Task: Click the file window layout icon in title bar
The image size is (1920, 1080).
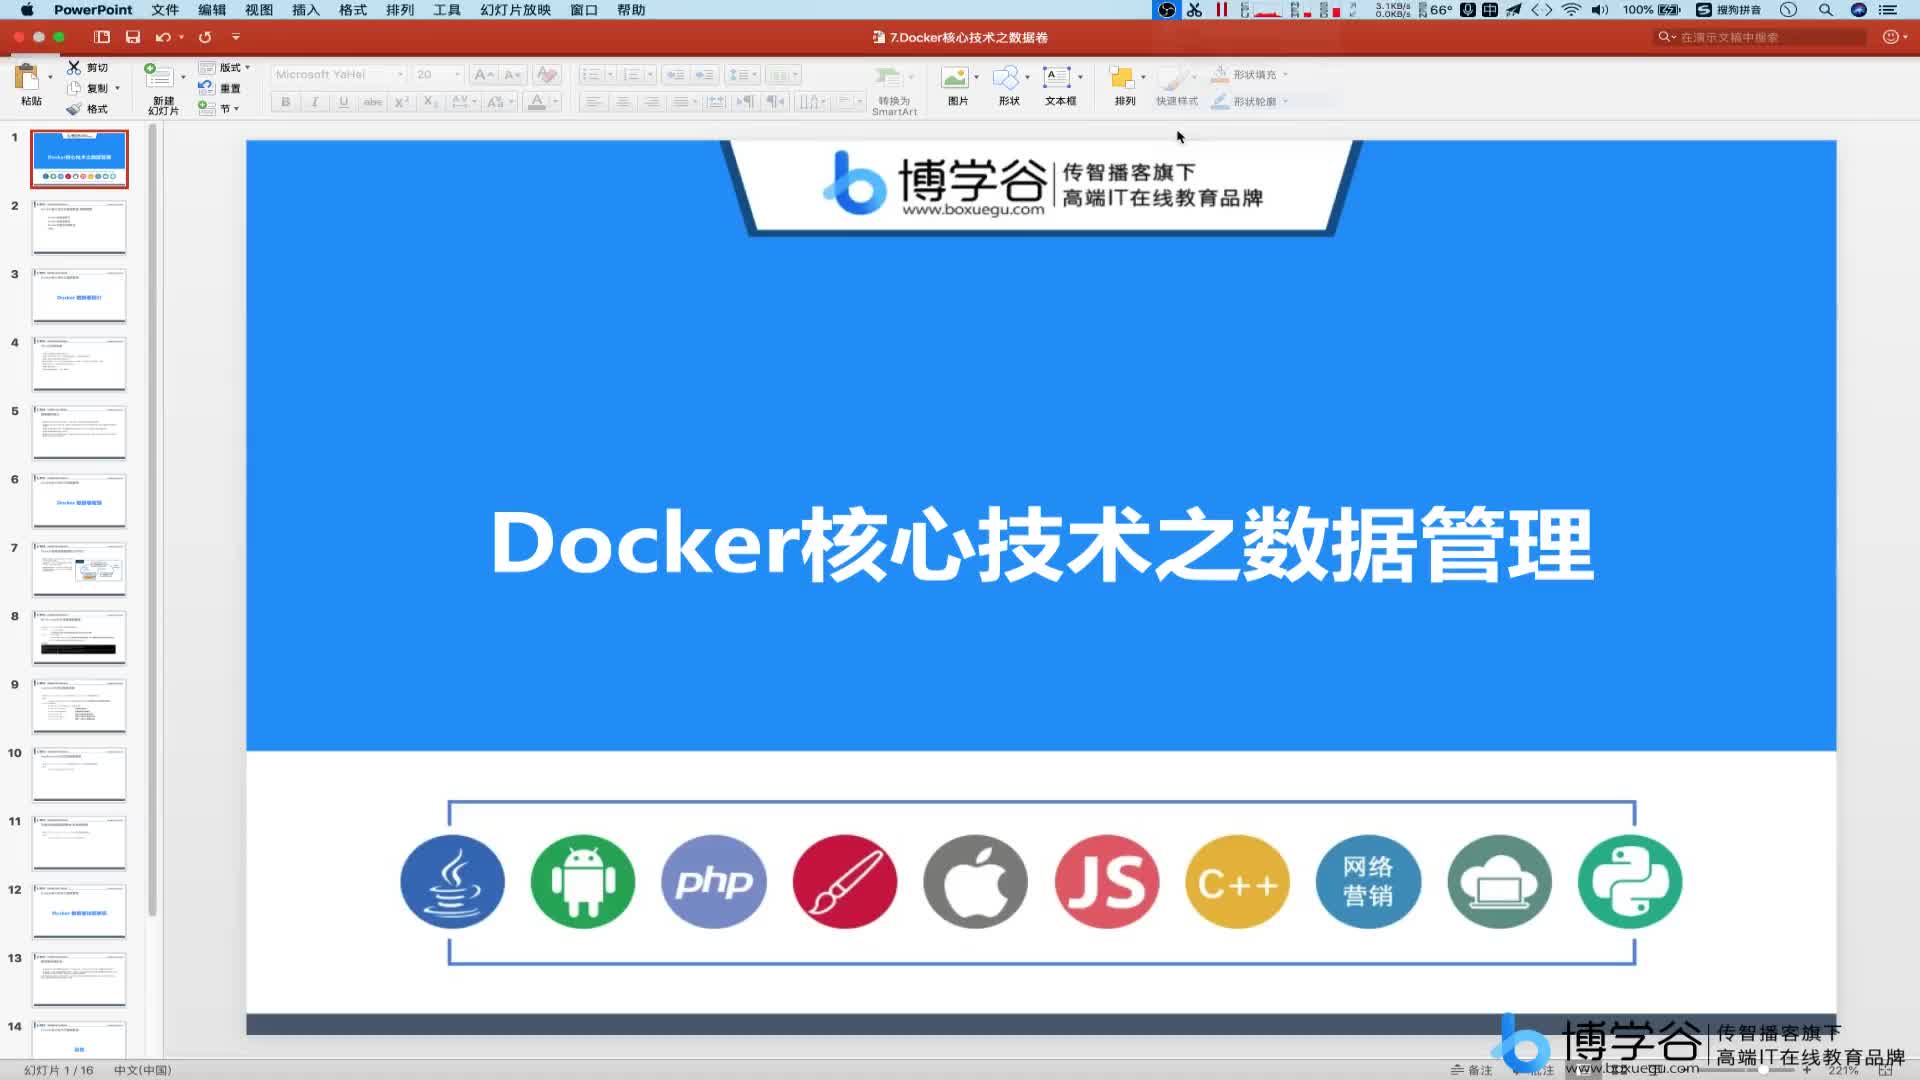Action: click(x=102, y=37)
